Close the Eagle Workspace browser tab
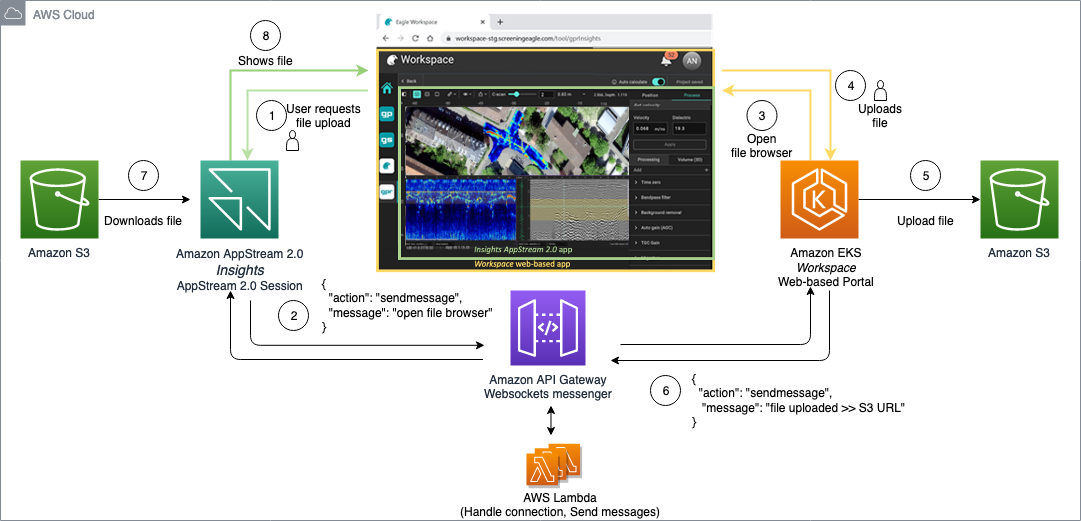Screen dimensions: 1081x521 tap(482, 22)
